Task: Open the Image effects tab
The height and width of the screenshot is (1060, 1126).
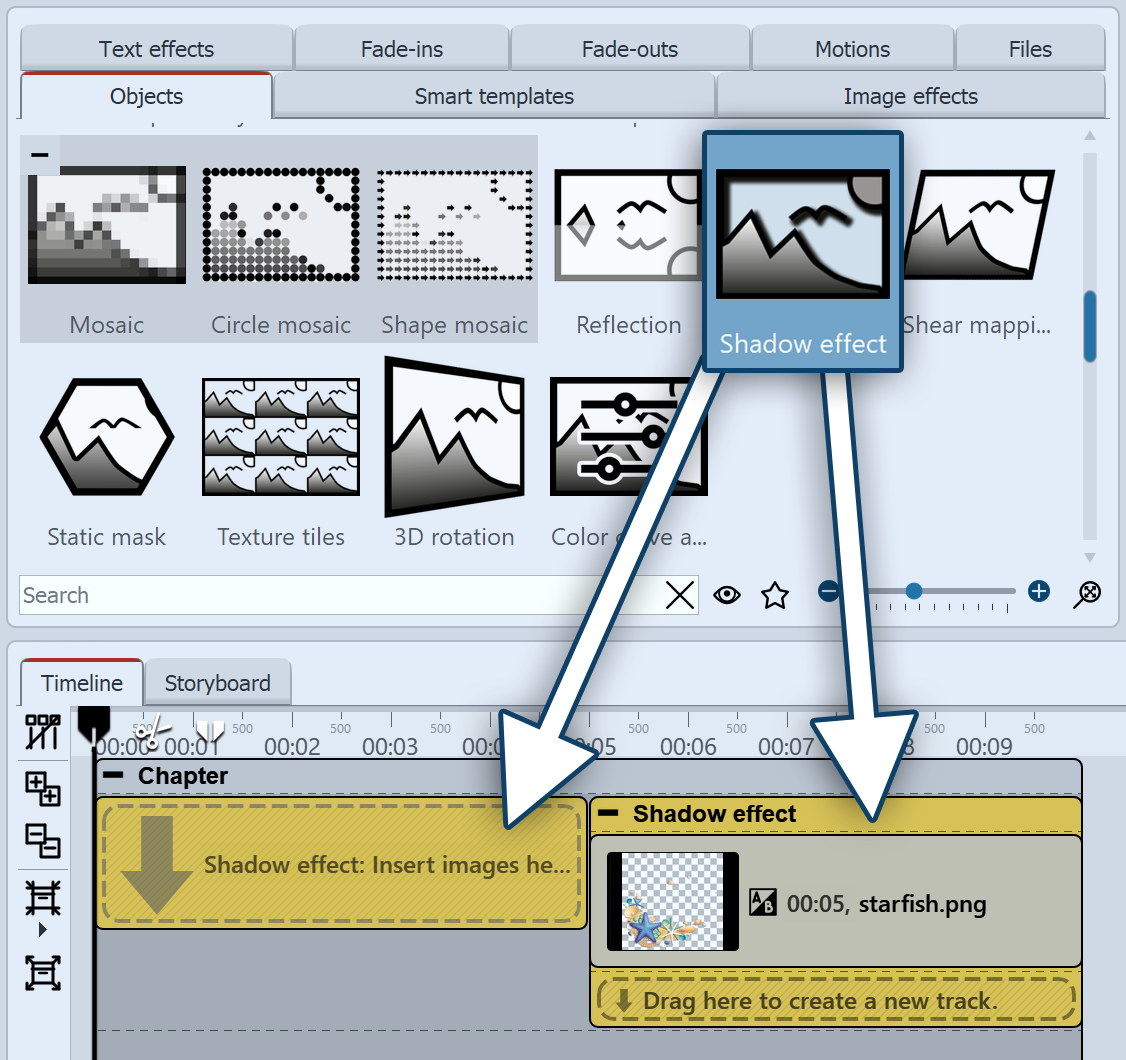Action: click(x=910, y=97)
